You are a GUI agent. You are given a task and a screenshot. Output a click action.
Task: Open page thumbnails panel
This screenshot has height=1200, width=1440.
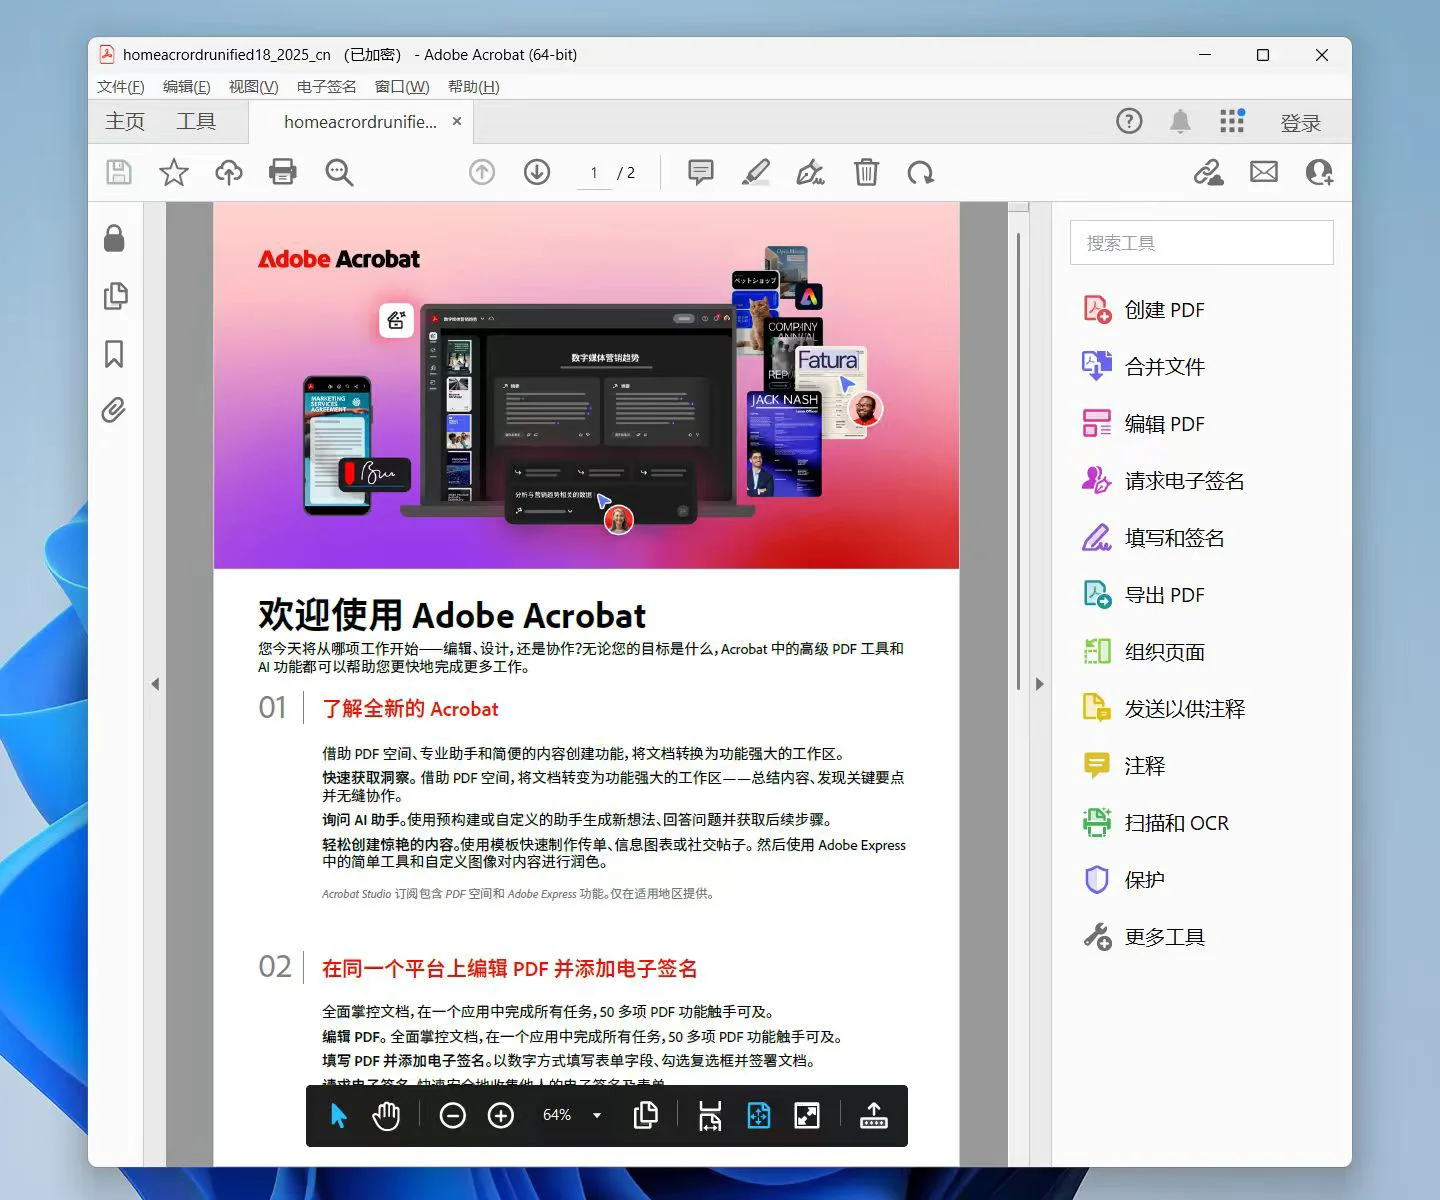pos(115,296)
